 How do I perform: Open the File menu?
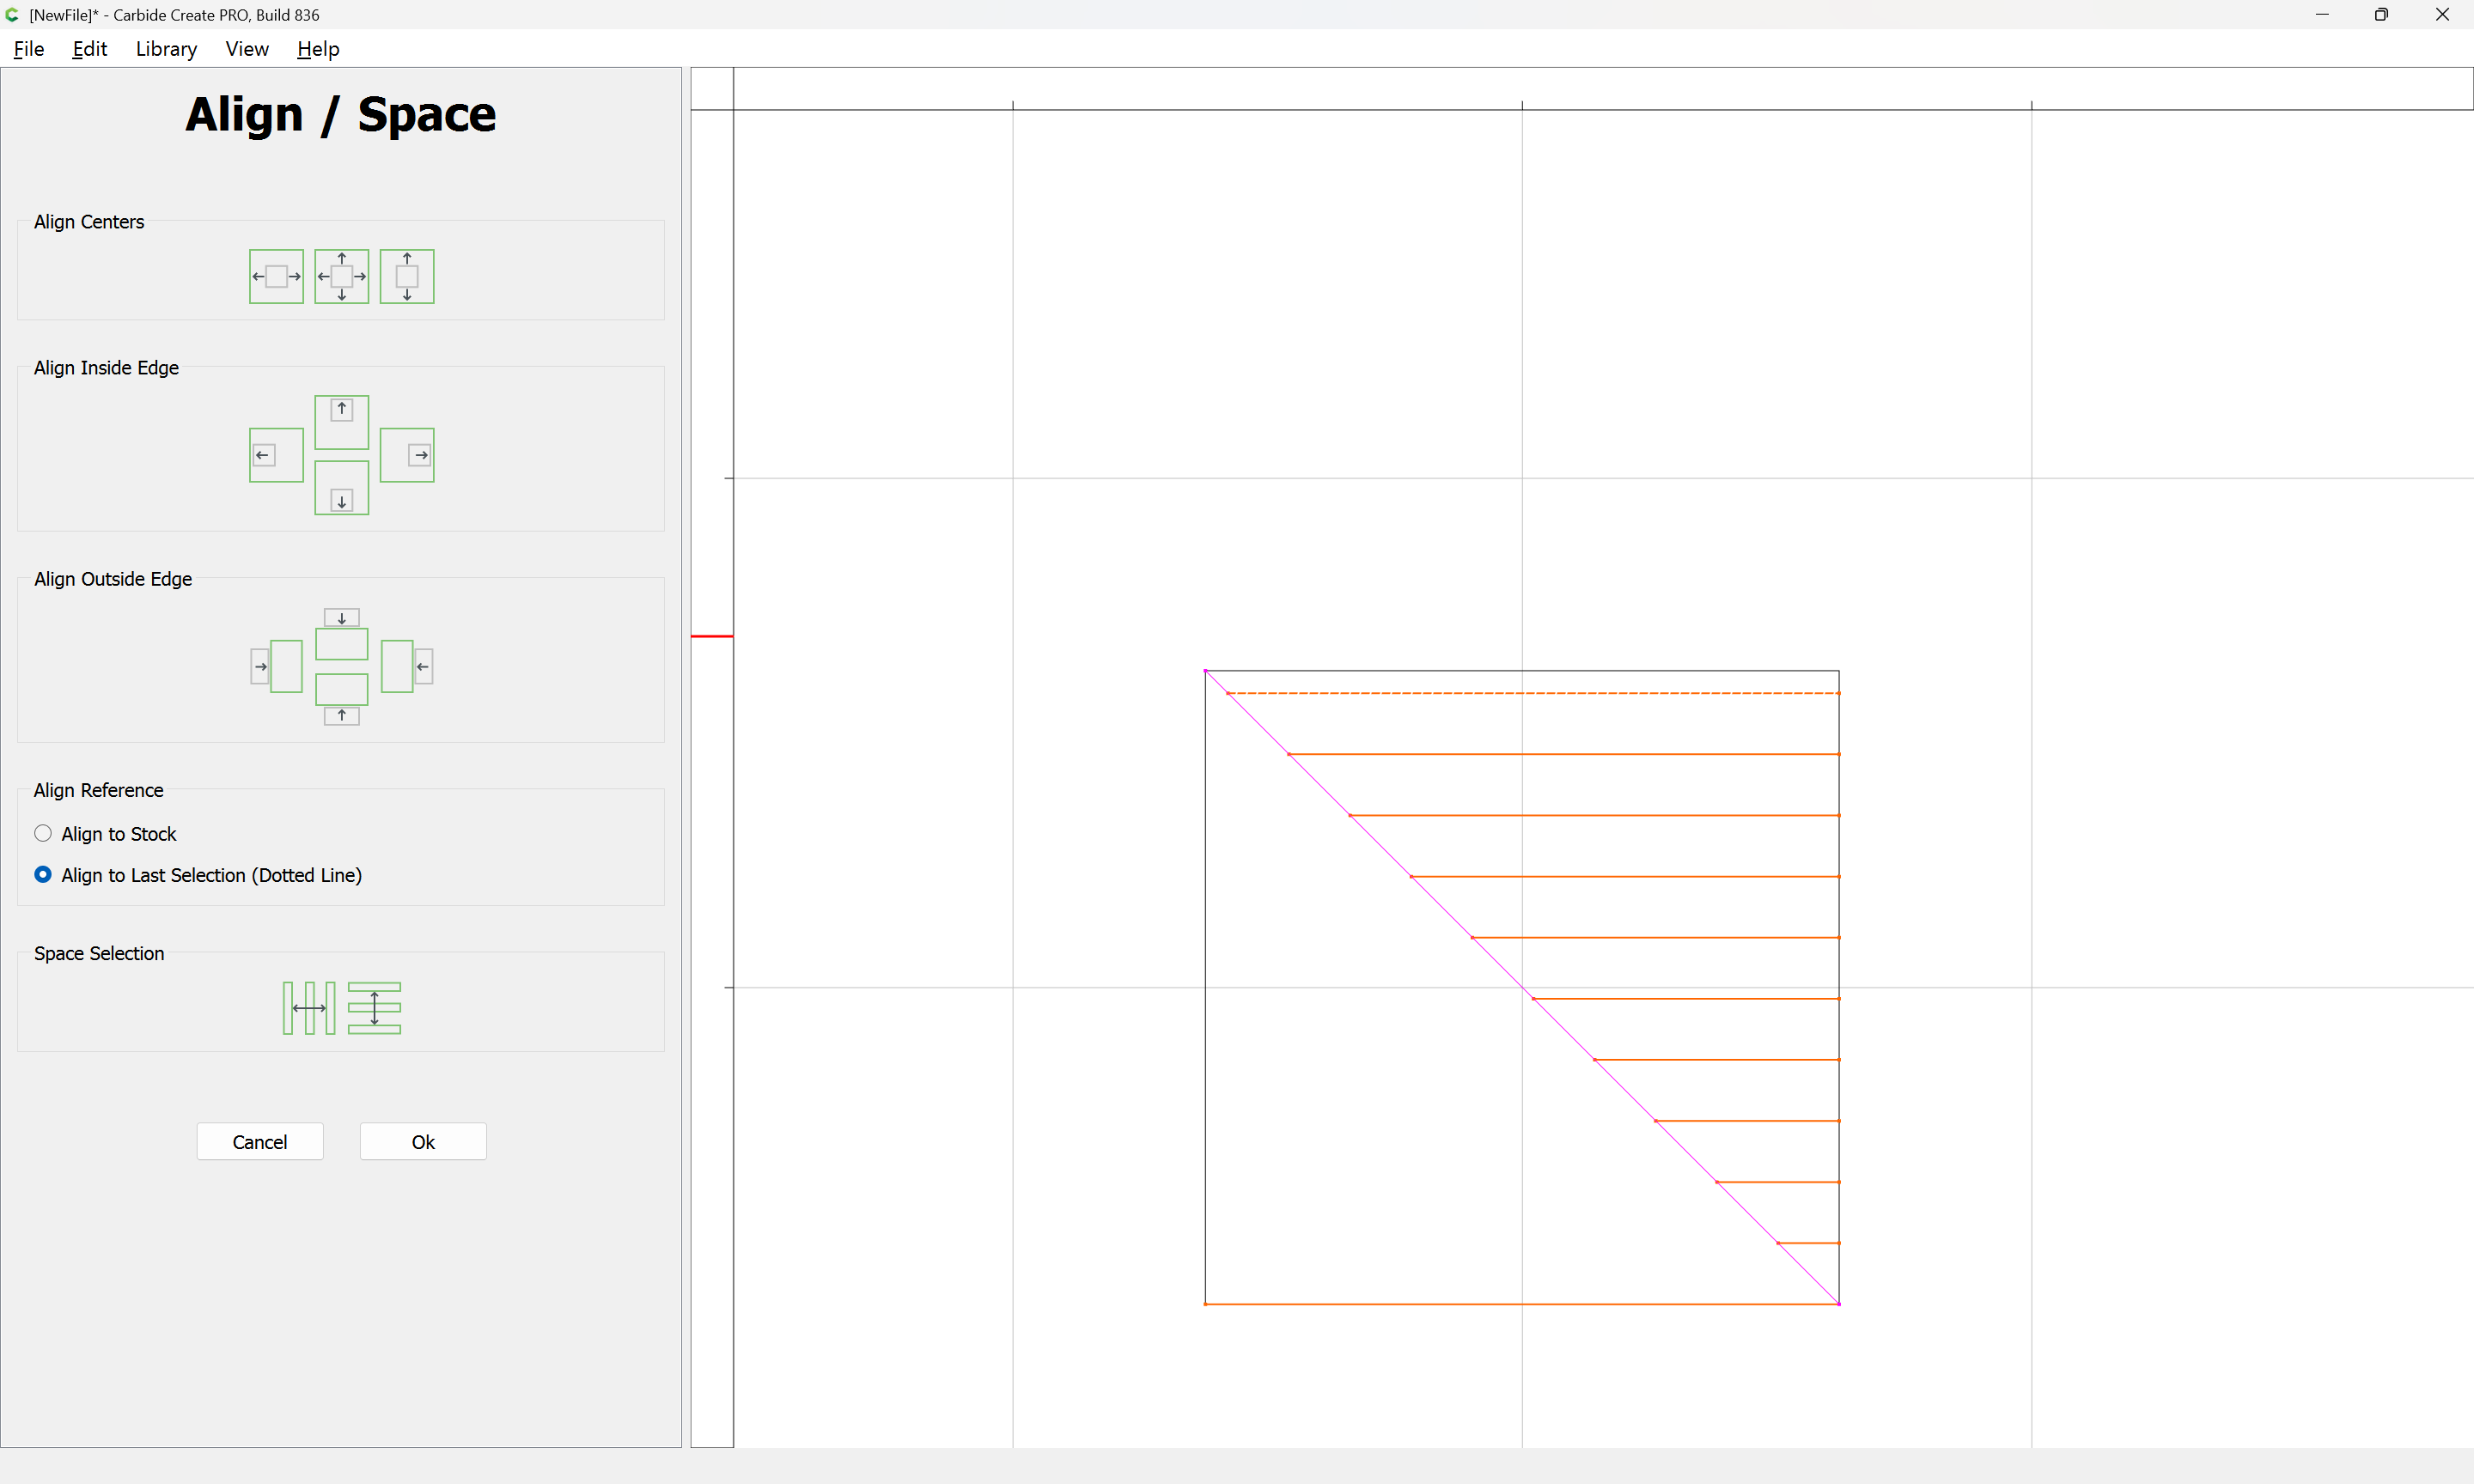pos(28,49)
